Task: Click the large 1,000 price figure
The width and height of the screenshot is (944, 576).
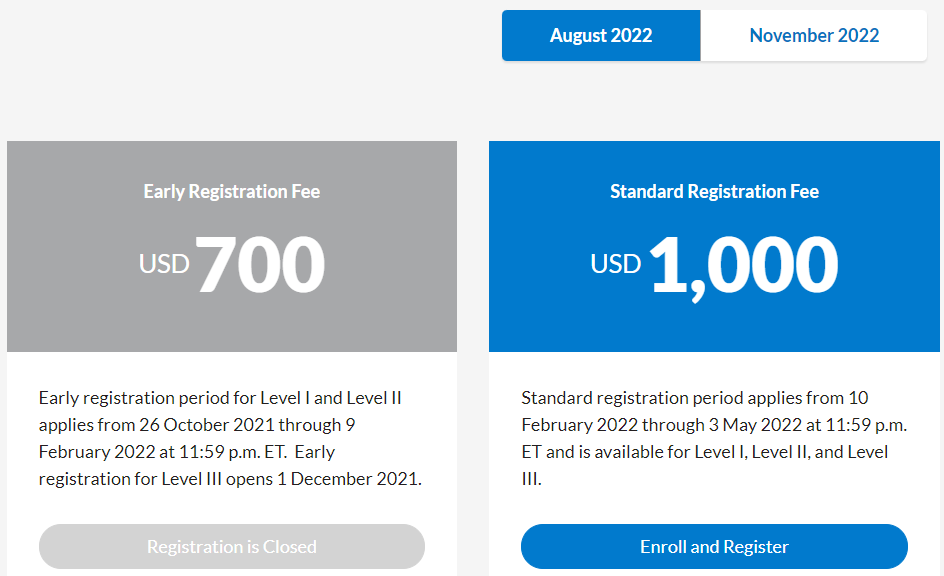Action: pos(744,265)
